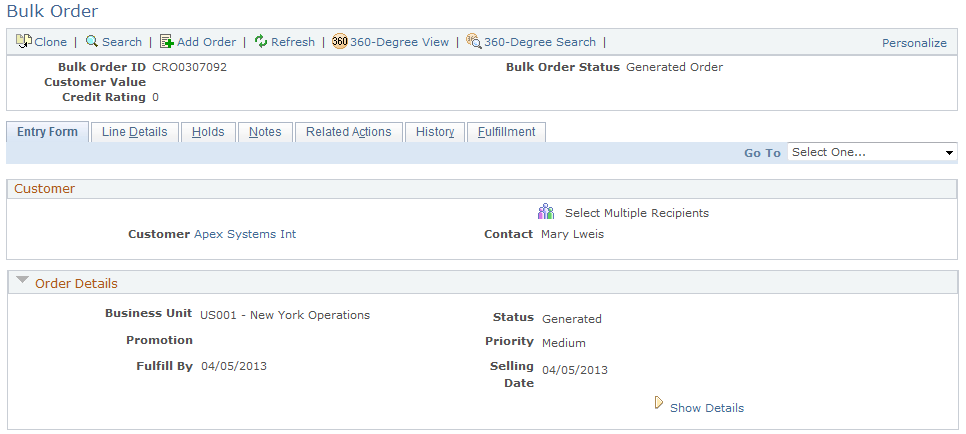Click the 360-Degree Search icon
The height and width of the screenshot is (434, 966).
474,42
